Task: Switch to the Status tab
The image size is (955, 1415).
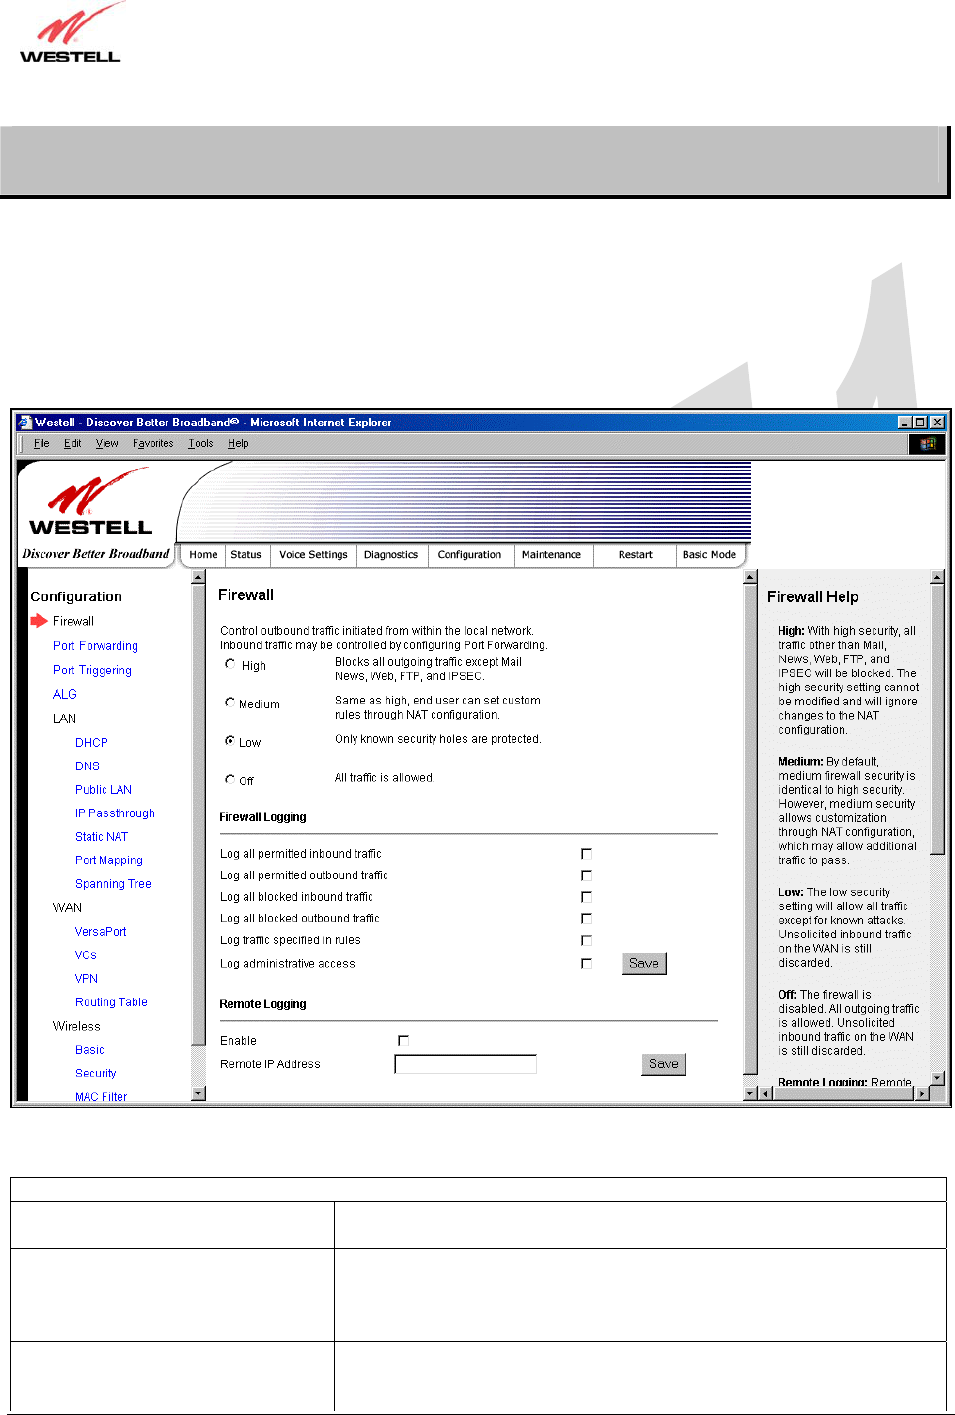Action: tap(246, 555)
